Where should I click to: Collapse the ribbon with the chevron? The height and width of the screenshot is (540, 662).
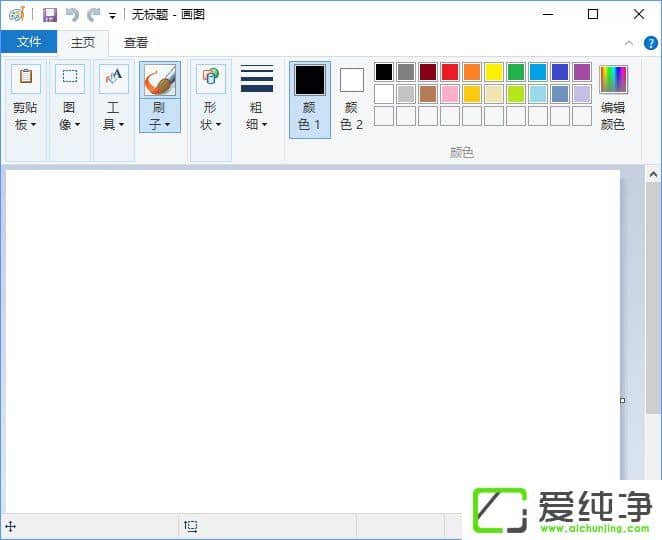pos(629,43)
